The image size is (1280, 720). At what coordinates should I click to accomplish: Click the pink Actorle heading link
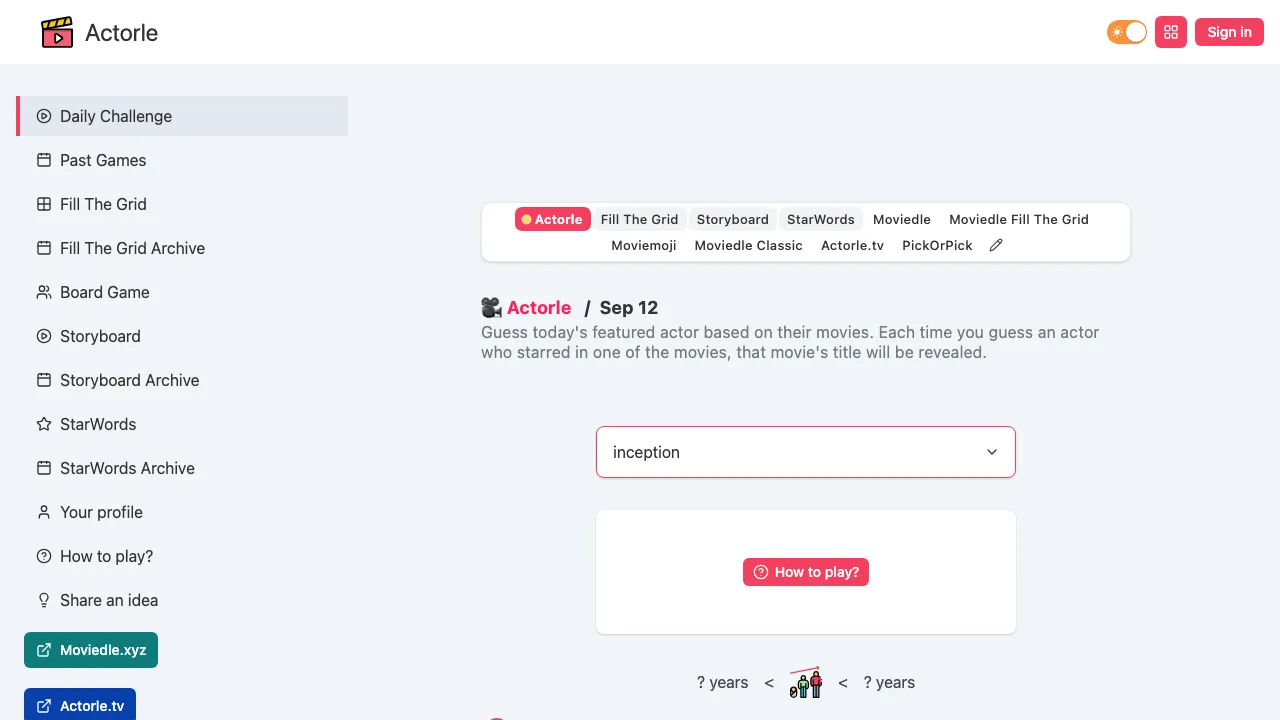click(x=539, y=308)
